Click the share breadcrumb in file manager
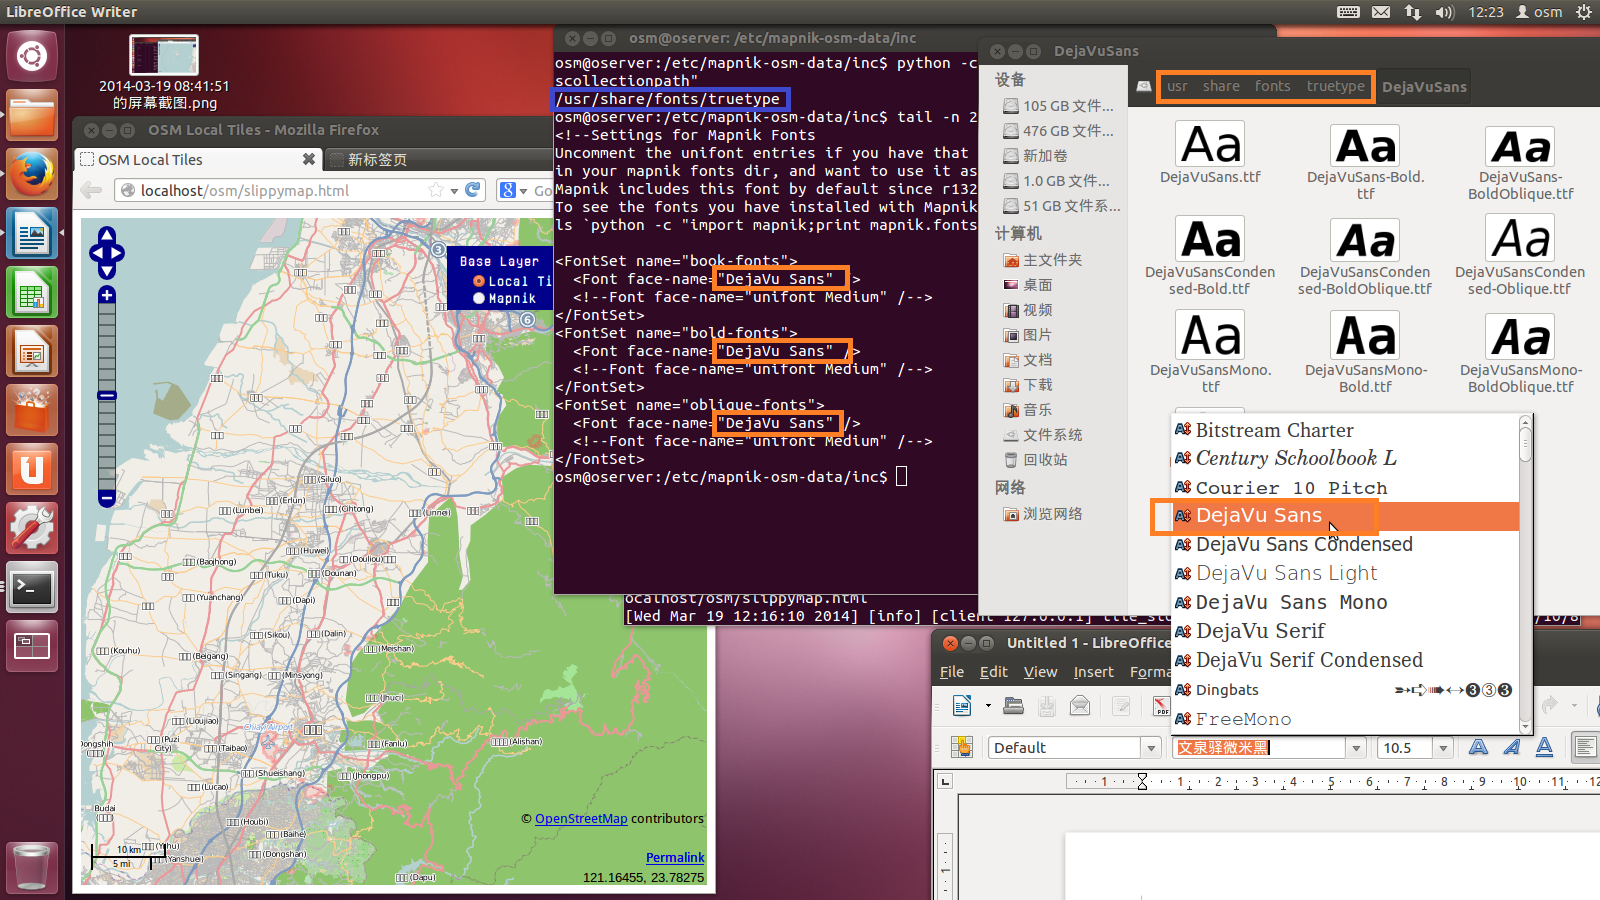This screenshot has height=900, width=1600. tap(1221, 86)
